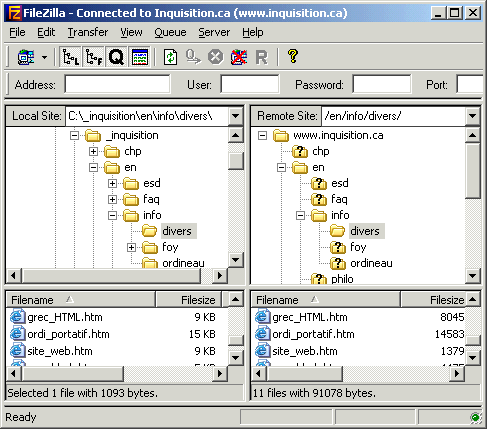Focus the User input field
This screenshot has width=487, height=429.
click(x=250, y=84)
